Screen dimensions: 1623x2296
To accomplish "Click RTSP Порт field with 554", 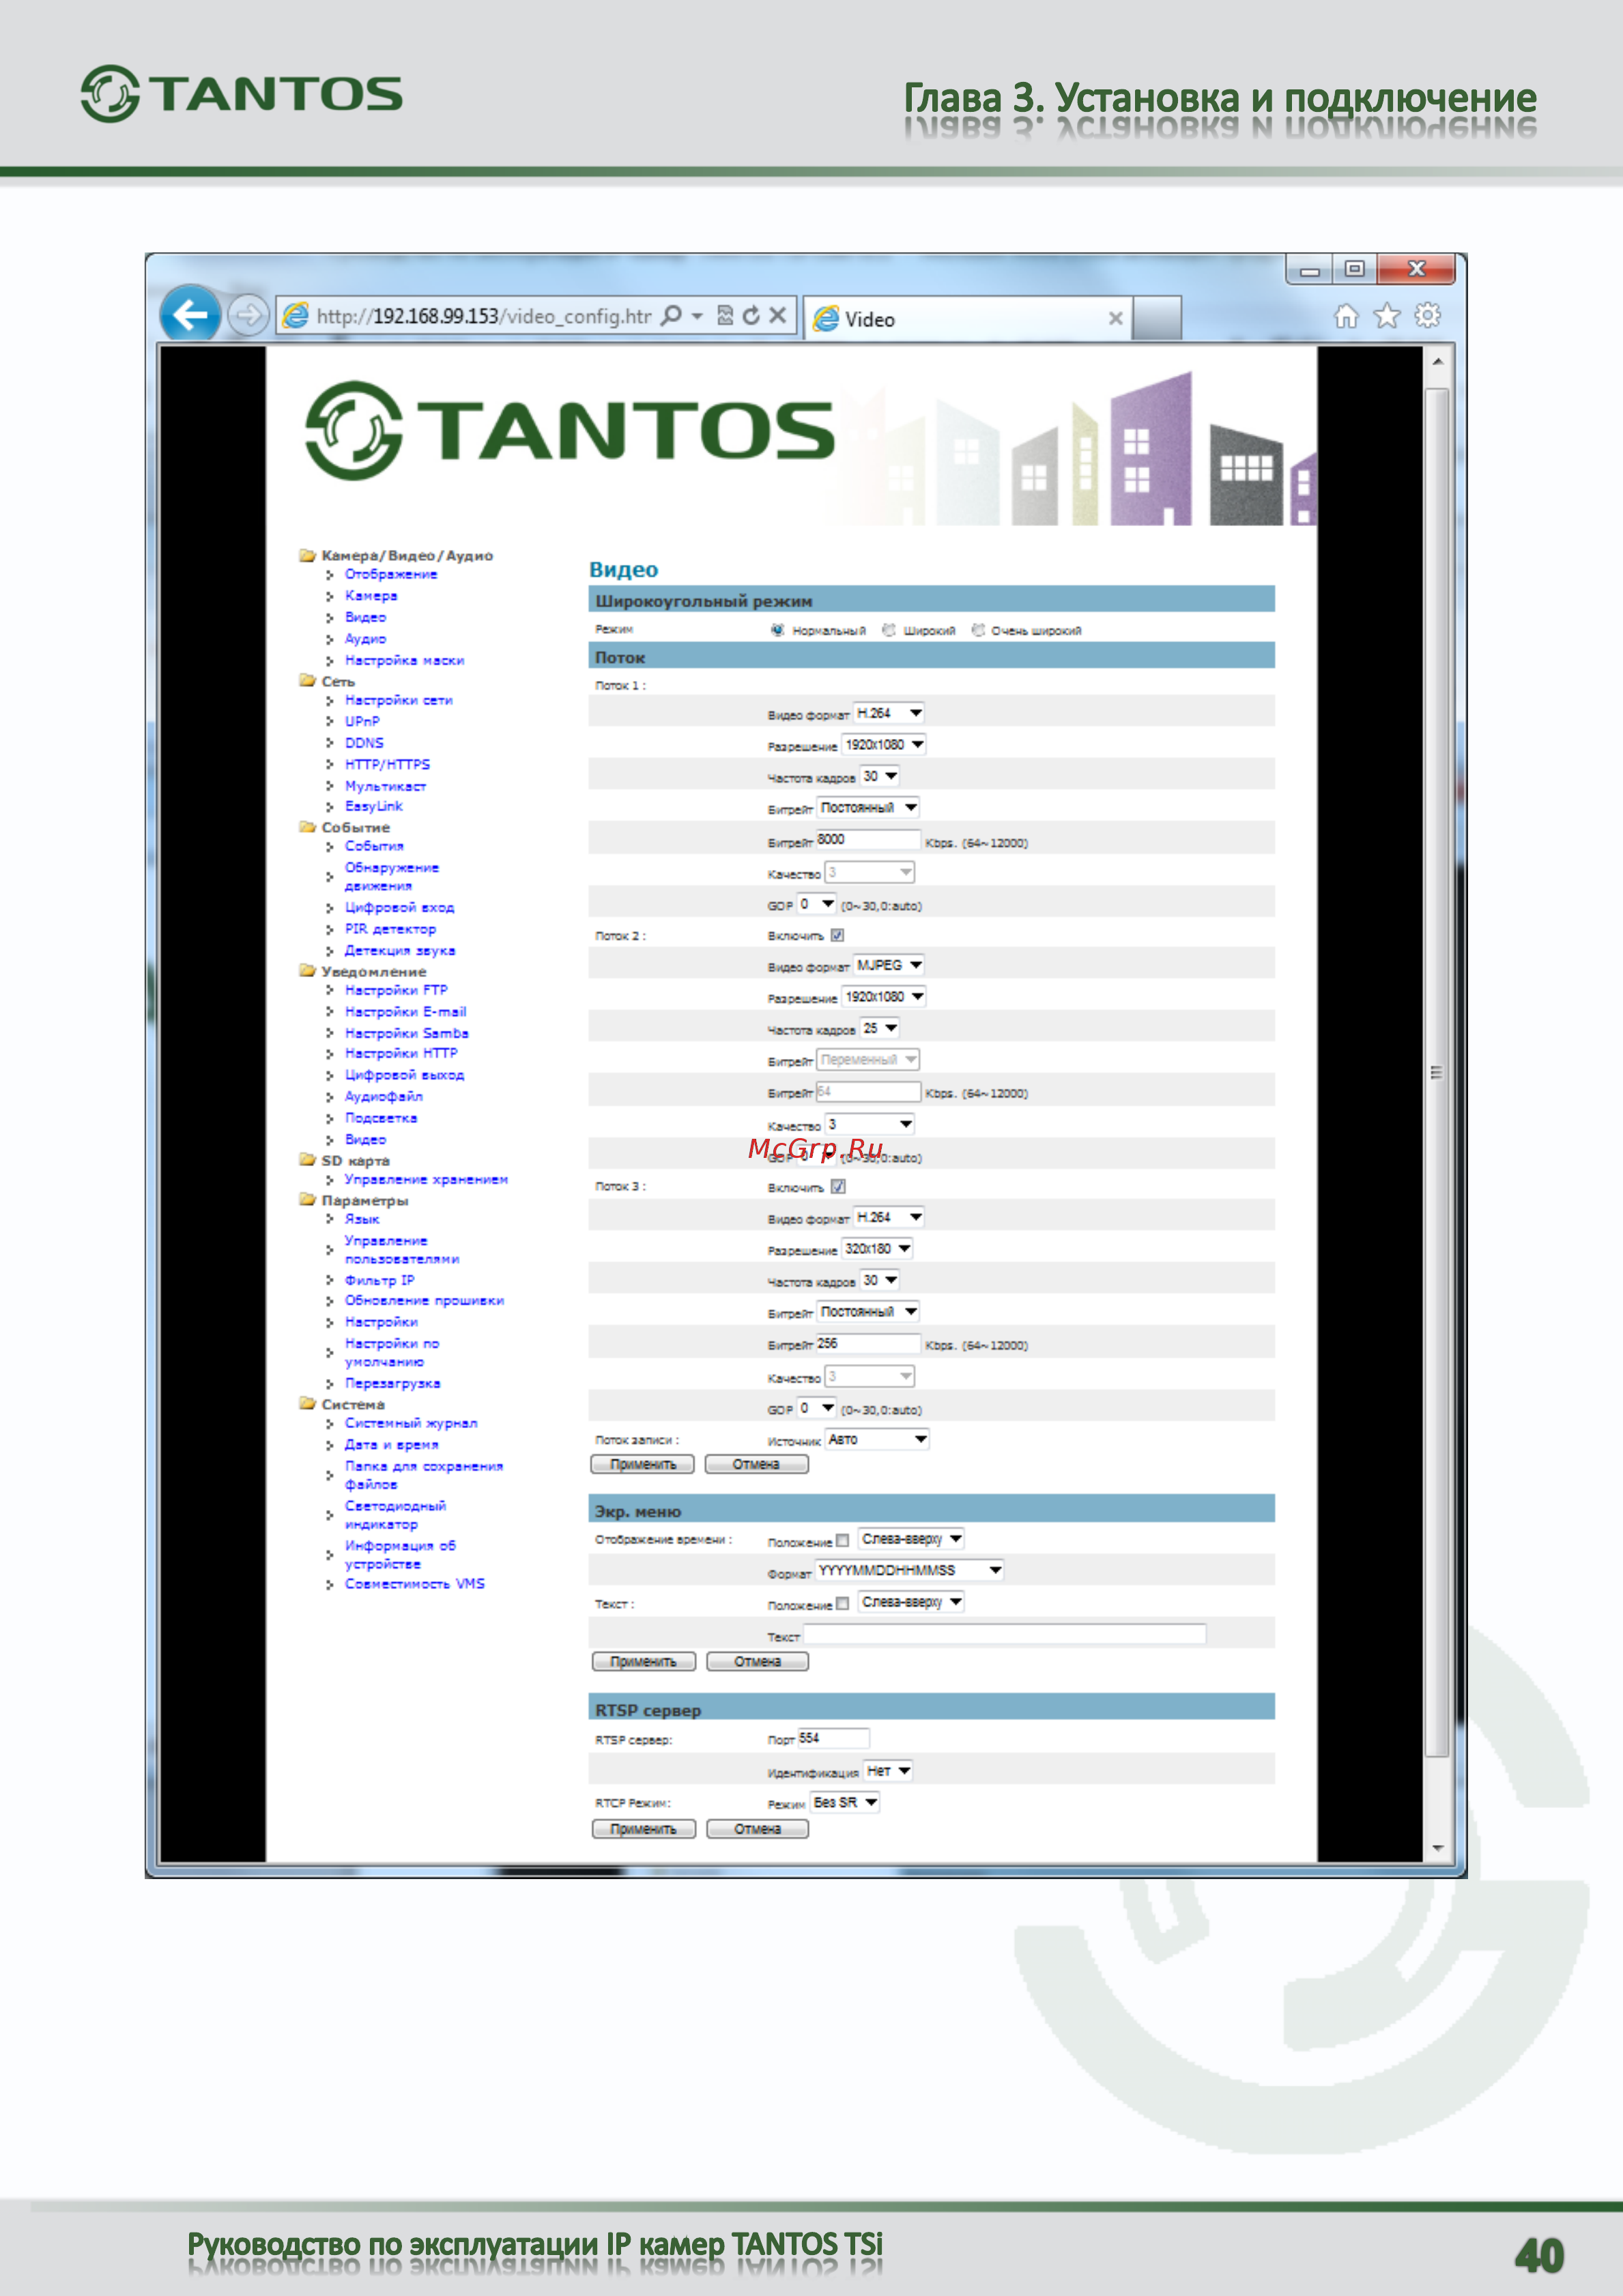I will (833, 1738).
